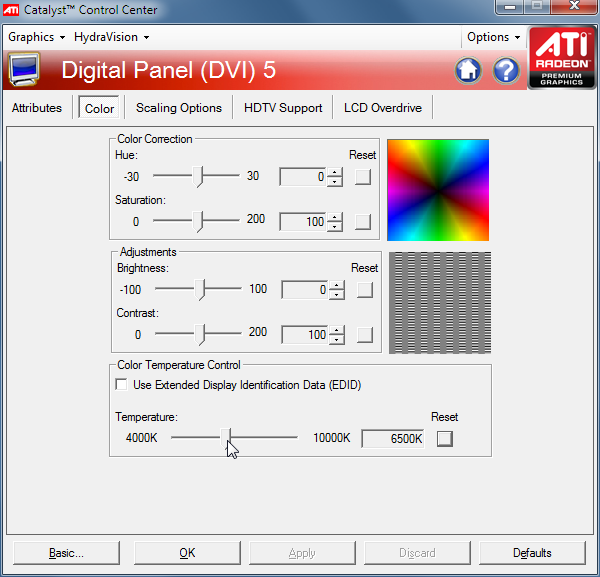Click the Brightness slider thumb

coord(200,289)
